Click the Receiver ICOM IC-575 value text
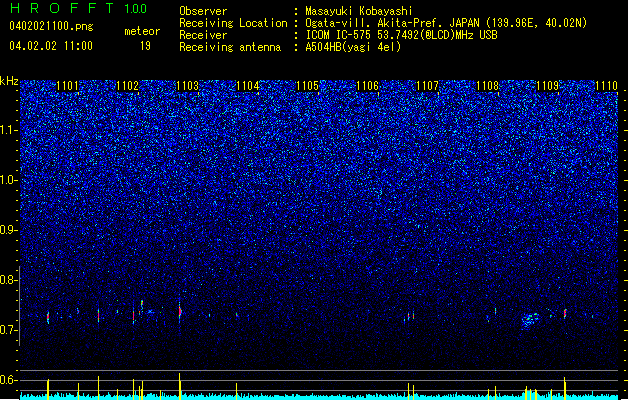629x400 pixels. [x=402, y=35]
